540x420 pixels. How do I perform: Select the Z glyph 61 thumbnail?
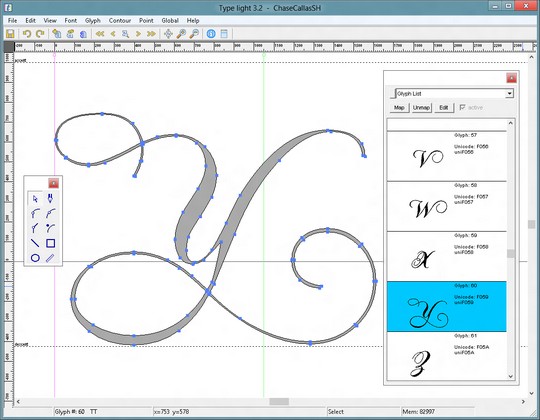447,357
